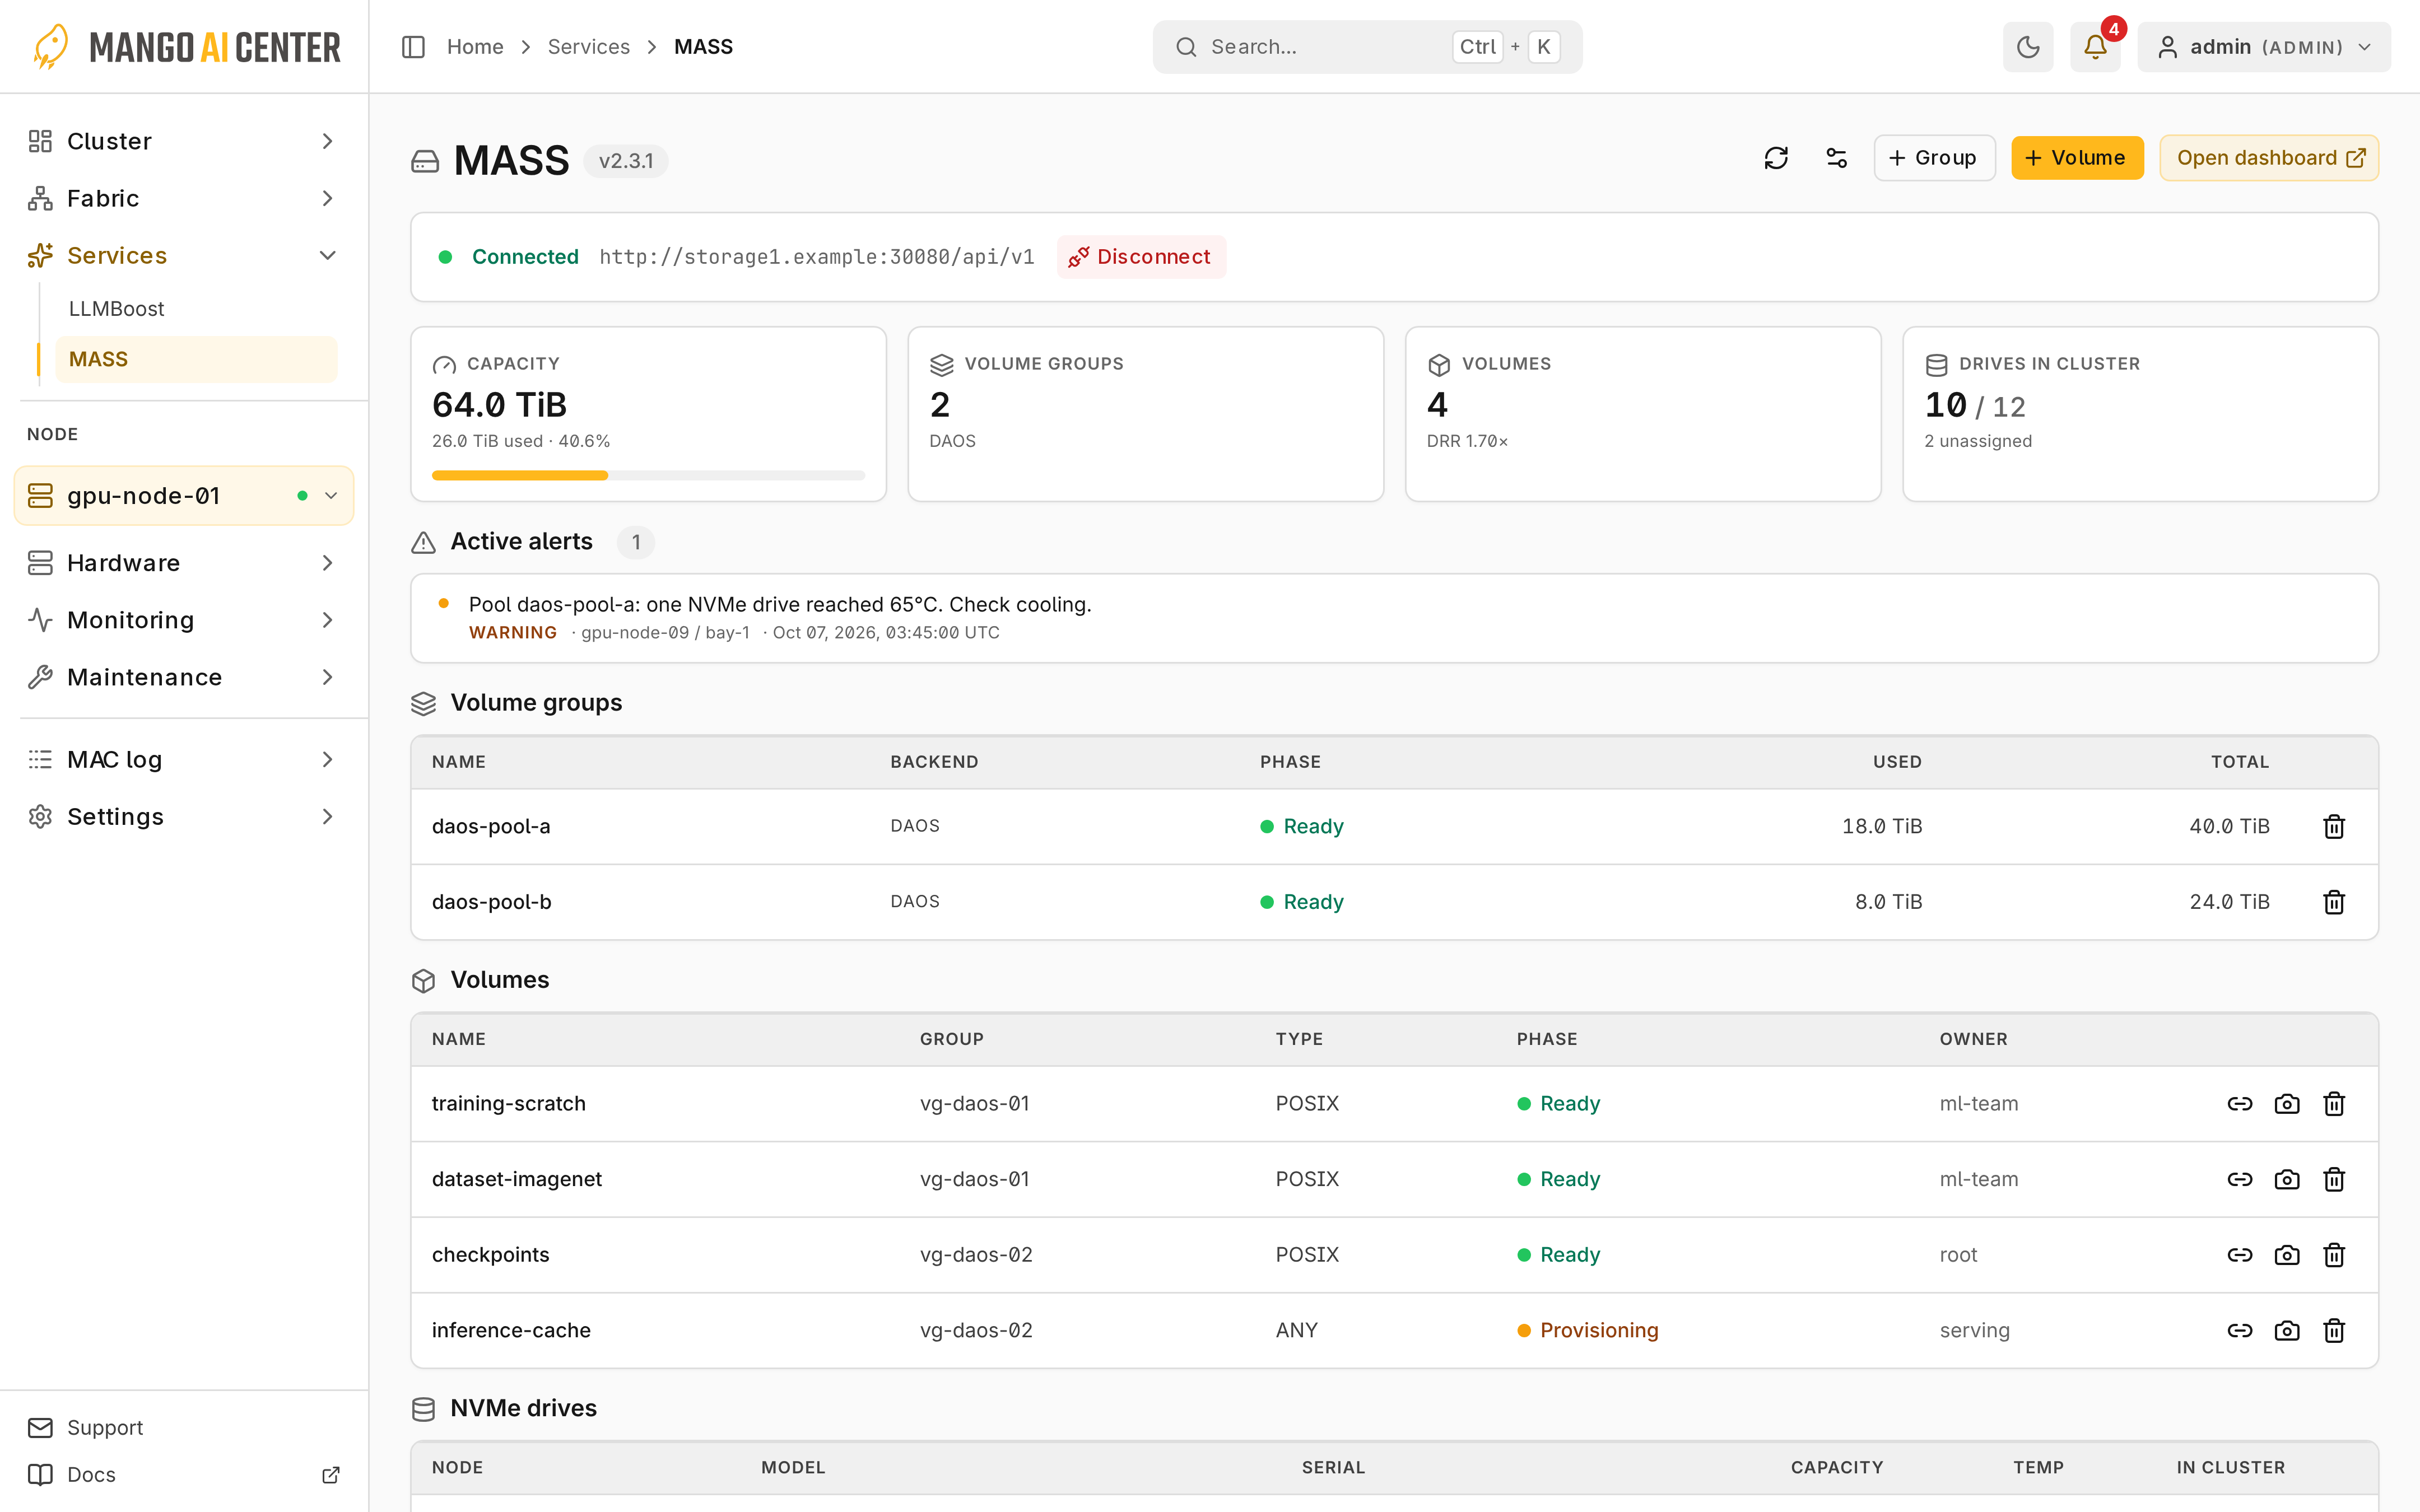Snapshot the inference-cache volume
This screenshot has height=1512, width=2420.
coord(2287,1330)
